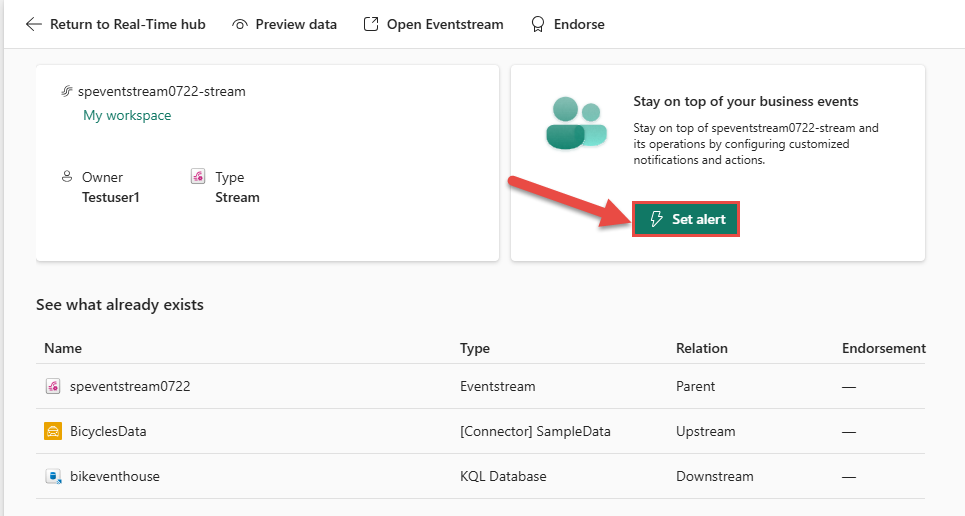The width and height of the screenshot is (965, 516).
Task: Click the Set alert button
Action: click(686, 219)
